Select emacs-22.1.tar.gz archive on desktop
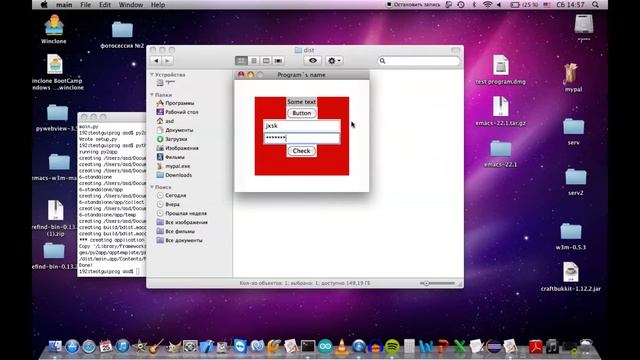Viewport: 640px width, 360px height. pyautogui.click(x=500, y=111)
